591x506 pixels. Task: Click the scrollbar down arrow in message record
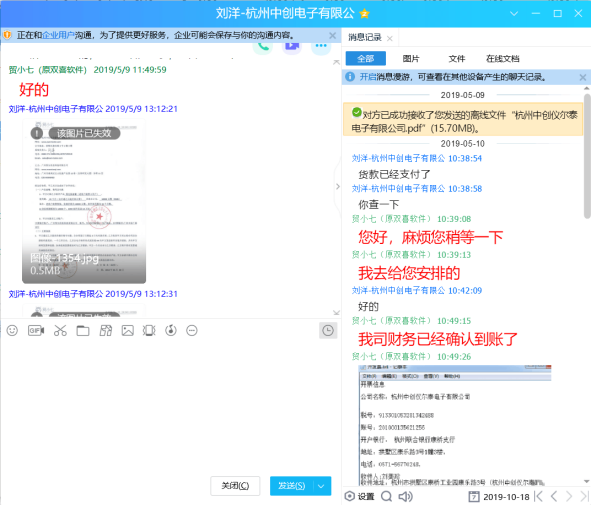point(586,481)
